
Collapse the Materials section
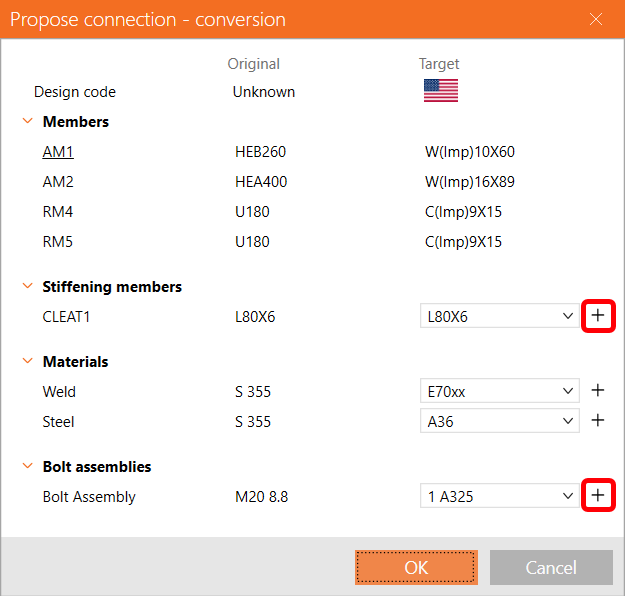27,362
